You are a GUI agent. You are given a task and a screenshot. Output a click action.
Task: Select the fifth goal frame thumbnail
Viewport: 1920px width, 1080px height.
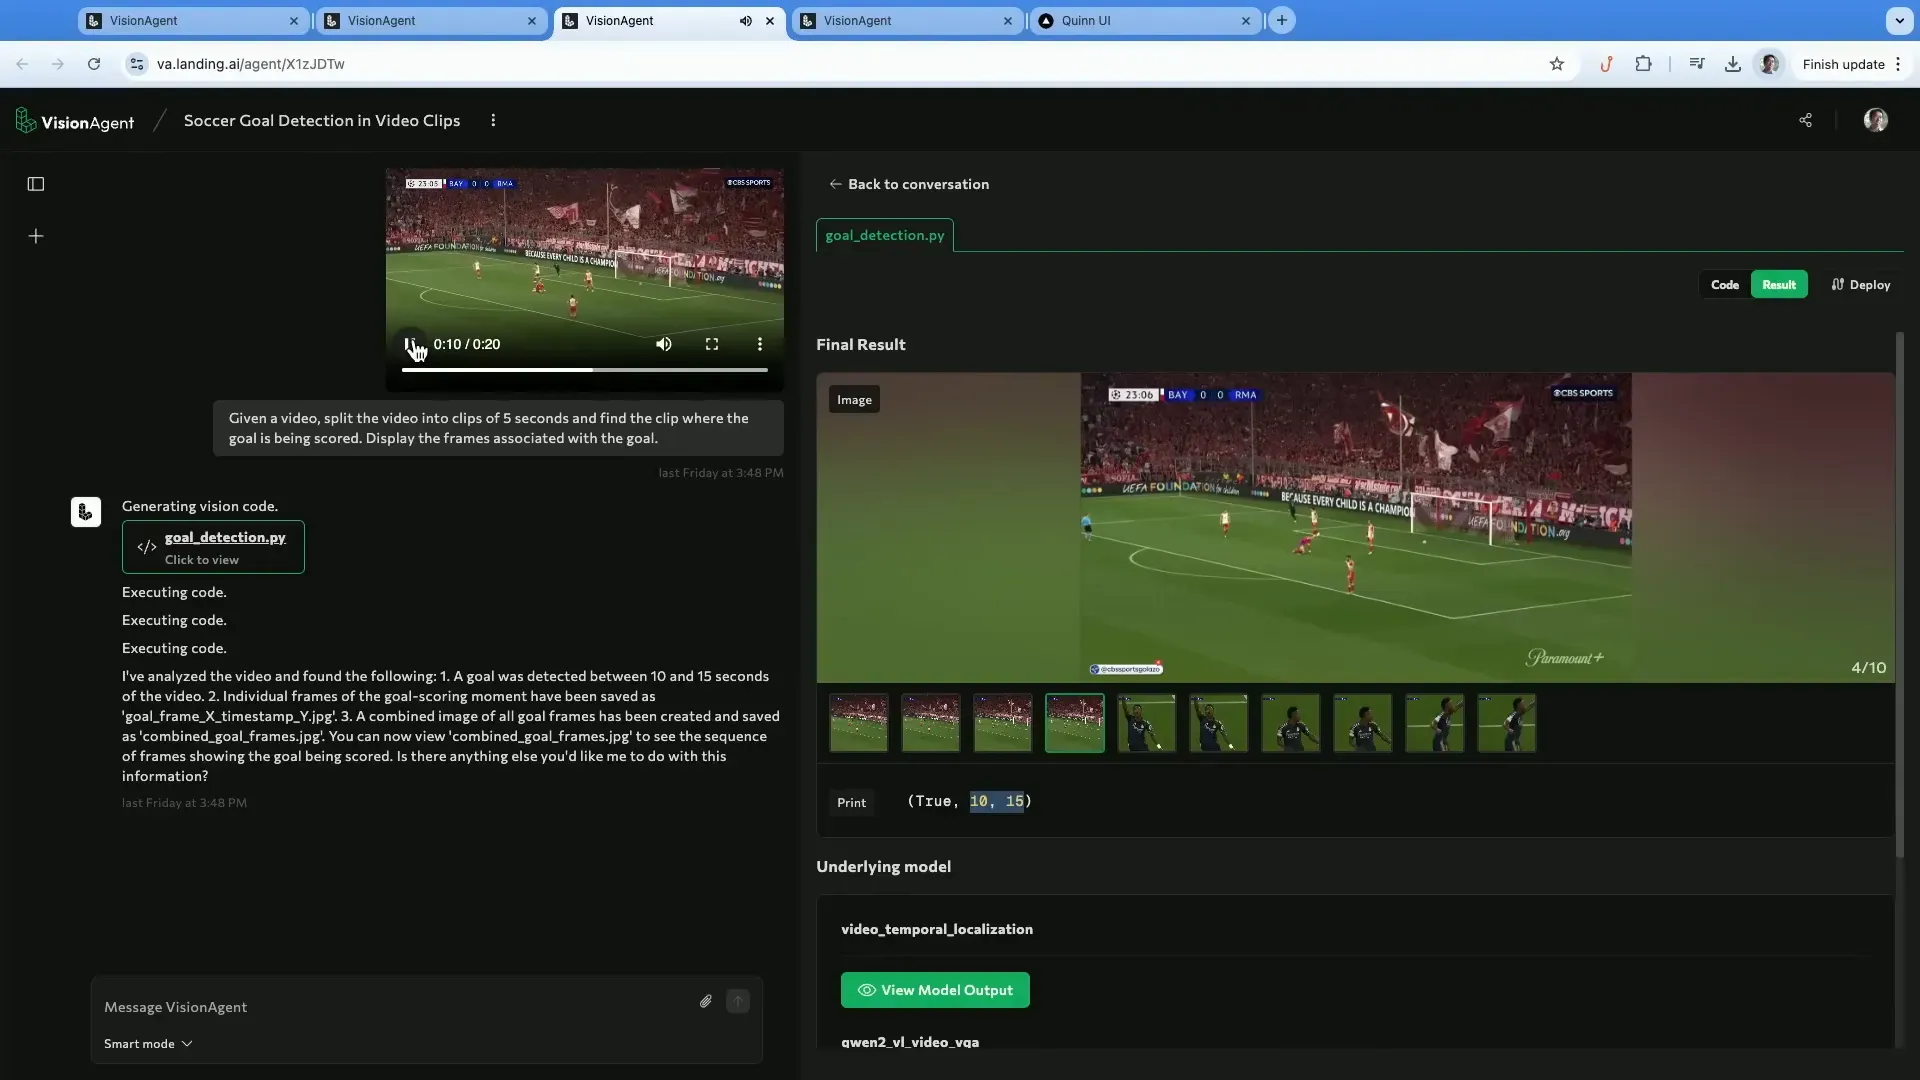(x=1147, y=723)
